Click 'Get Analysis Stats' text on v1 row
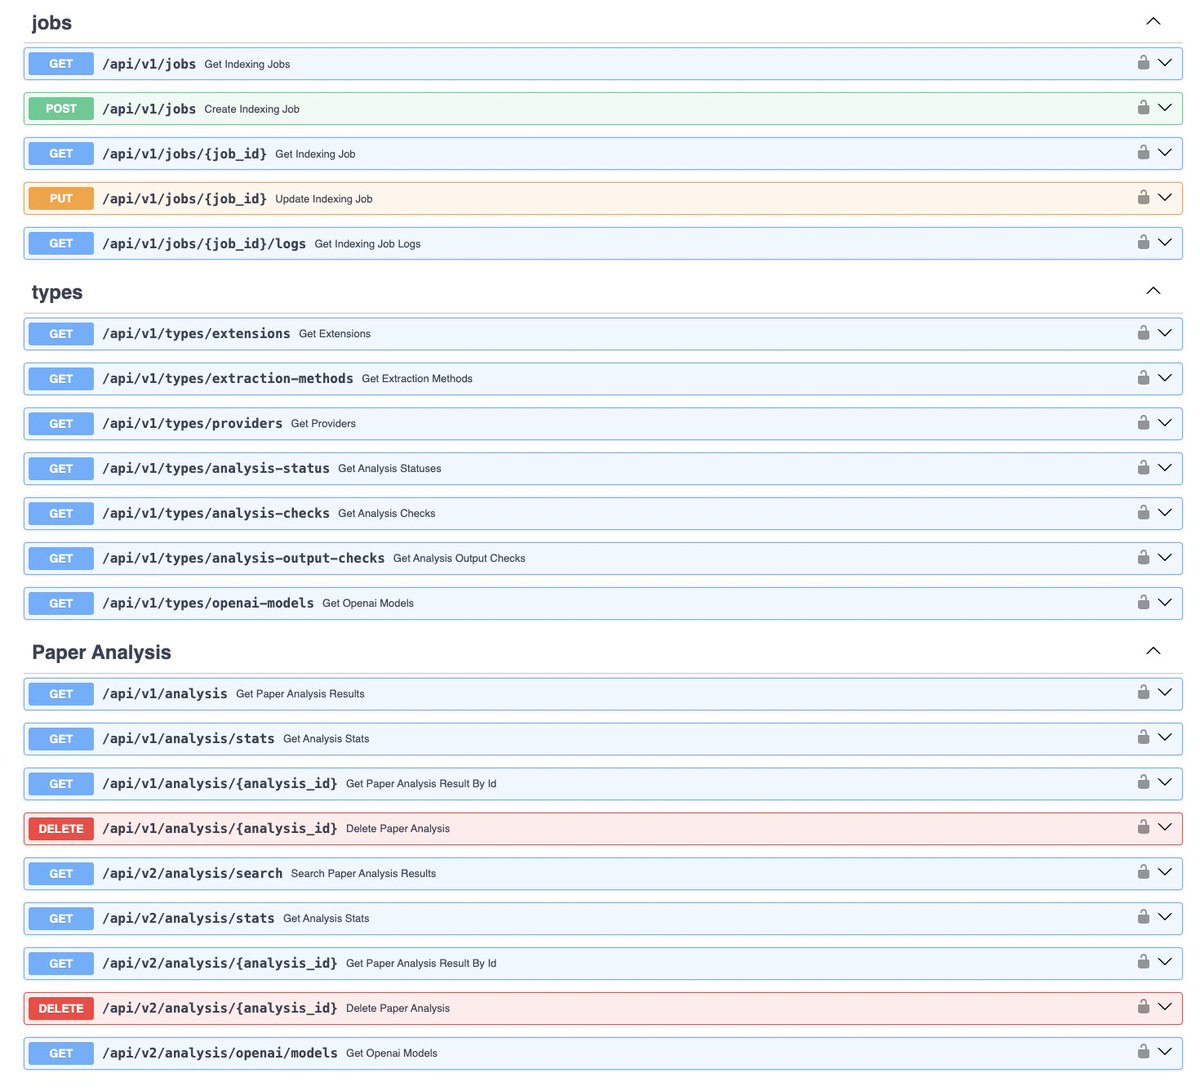This screenshot has height=1091, width=1200. coord(326,739)
